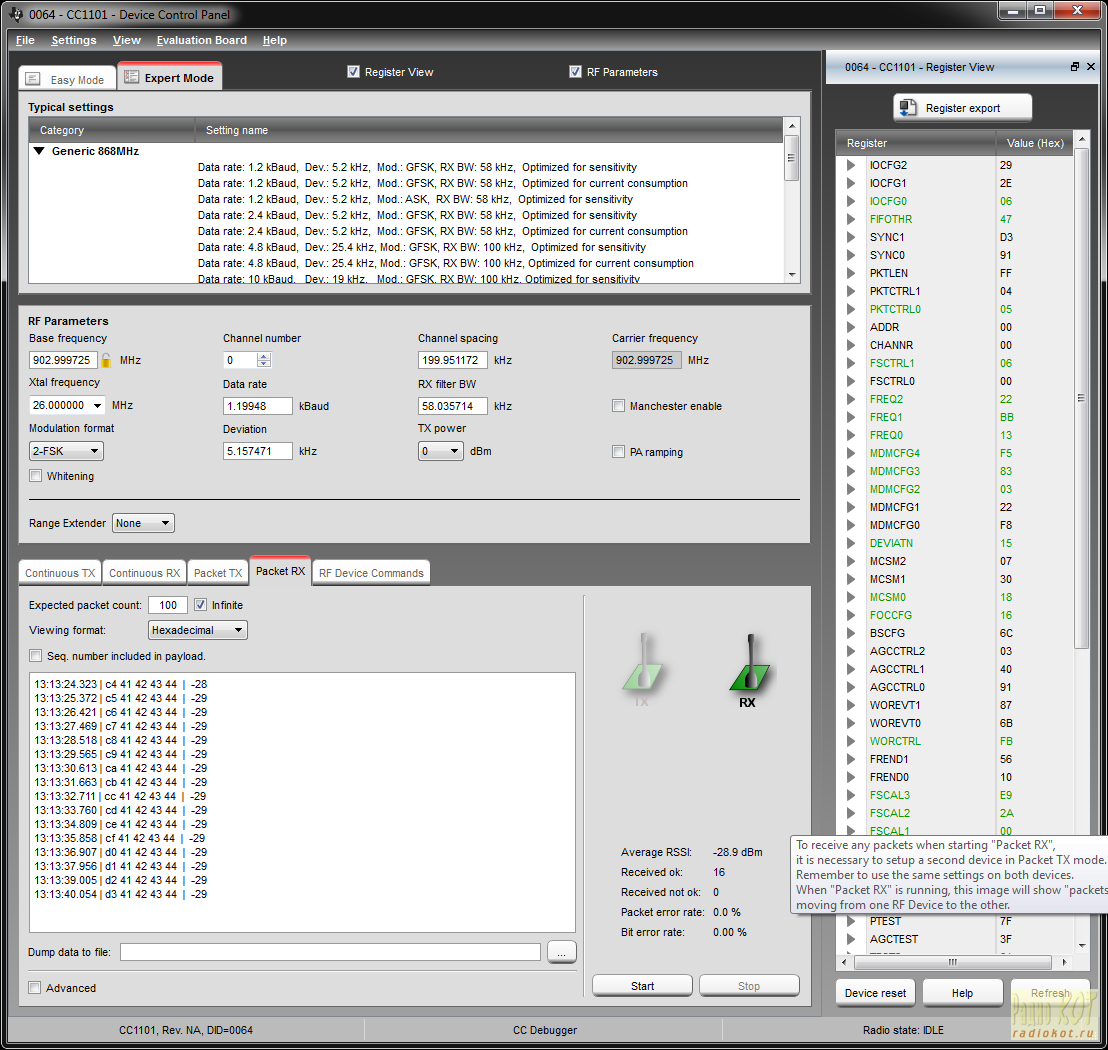Click the Dump data to file field
This screenshot has height=1050, width=1108.
pyautogui.click(x=331, y=952)
